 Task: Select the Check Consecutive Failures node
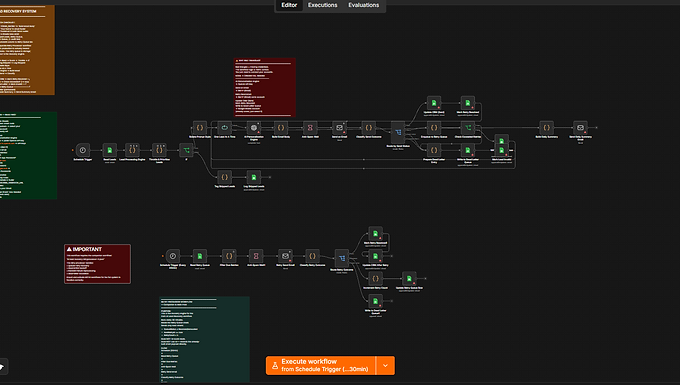click(468, 127)
